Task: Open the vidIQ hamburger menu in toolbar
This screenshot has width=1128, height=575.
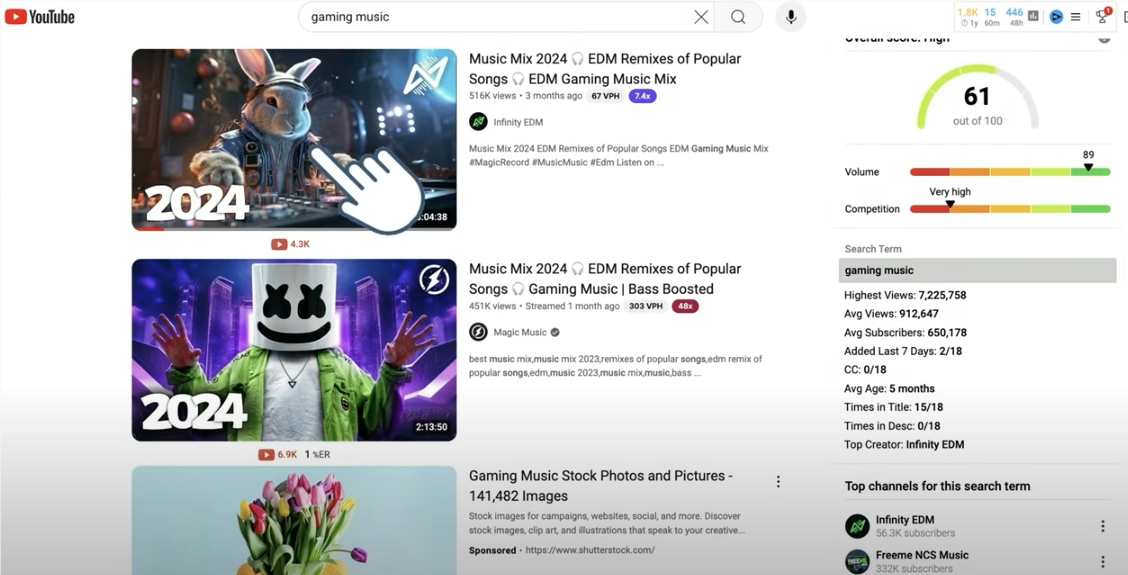Action: point(1076,17)
